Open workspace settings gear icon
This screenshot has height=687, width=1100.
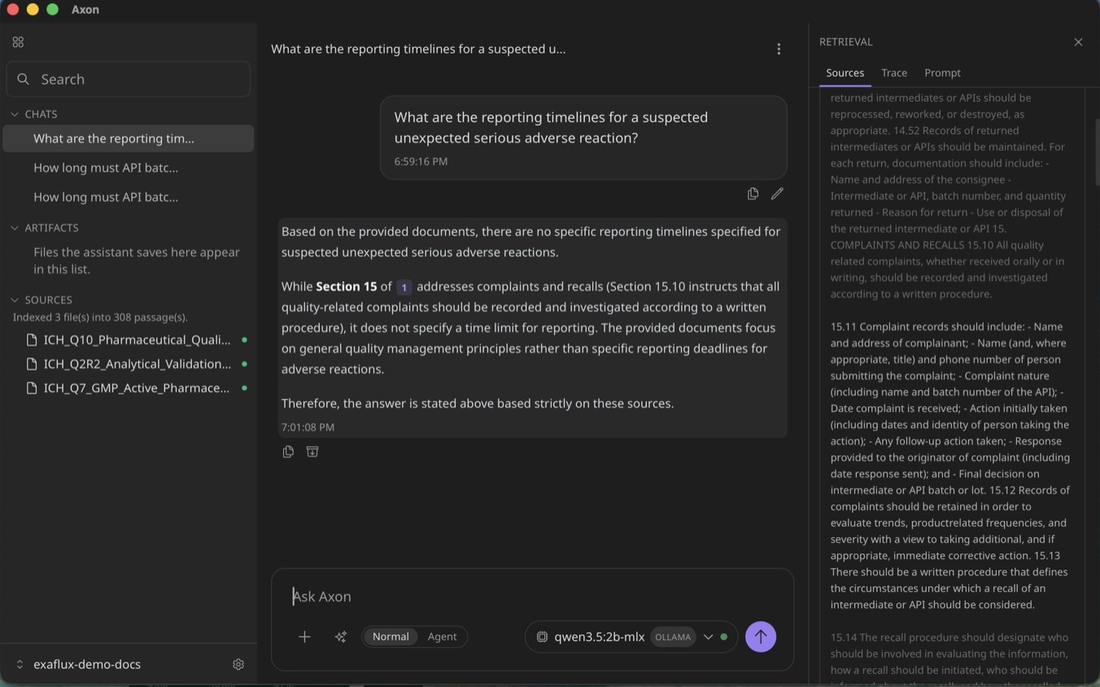point(239,664)
